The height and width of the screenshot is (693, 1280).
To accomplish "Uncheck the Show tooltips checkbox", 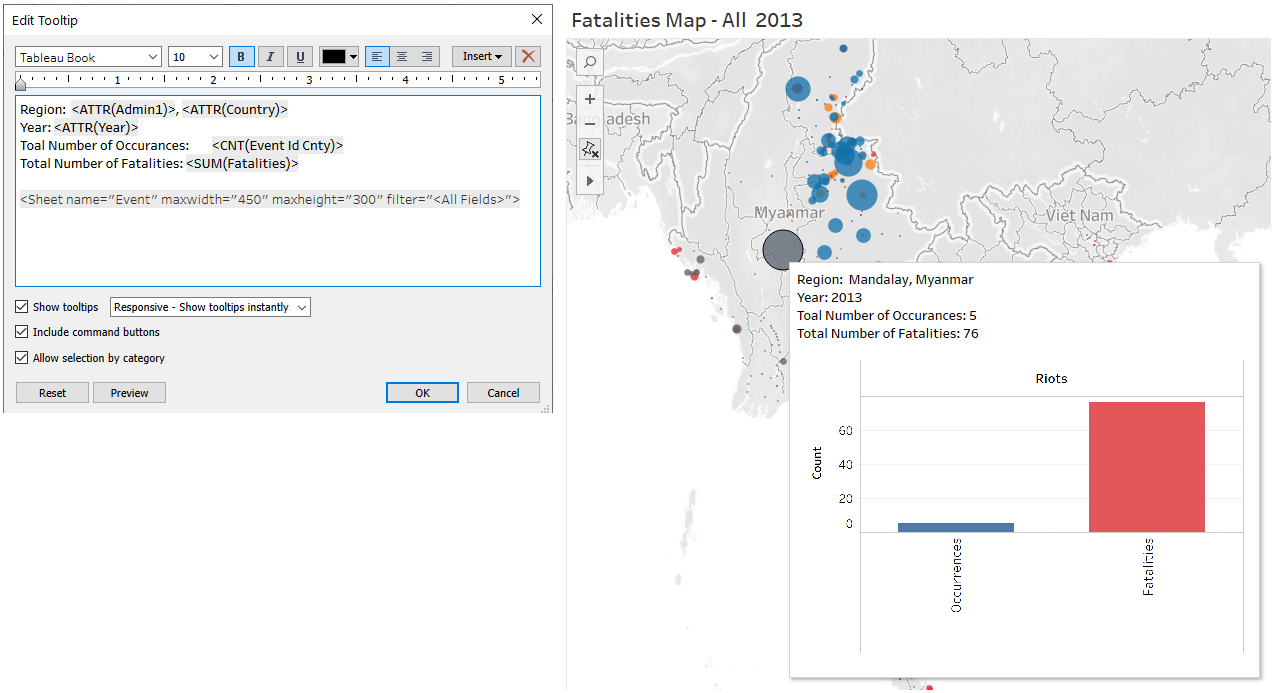I will click(22, 307).
